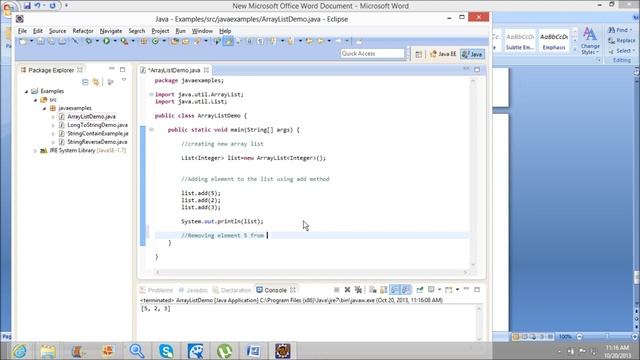Click Link with Editor in Package Explorer
This screenshot has height=360, width=640.
(96, 82)
